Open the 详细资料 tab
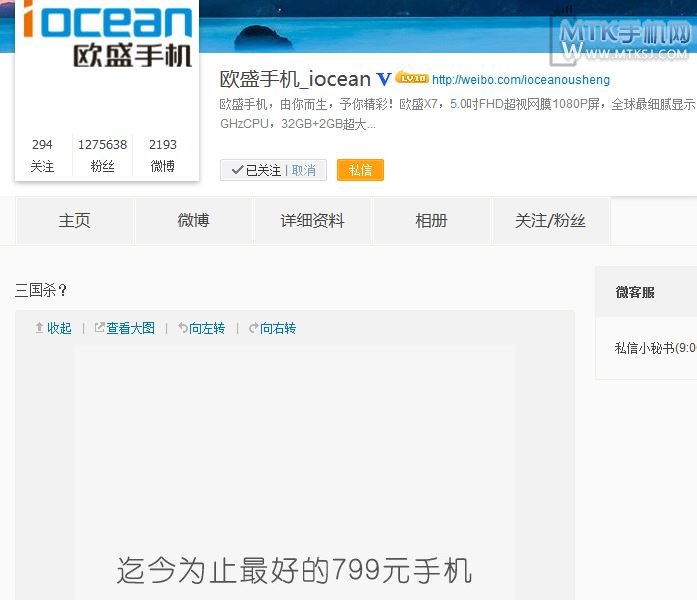The height and width of the screenshot is (600, 697). (312, 220)
